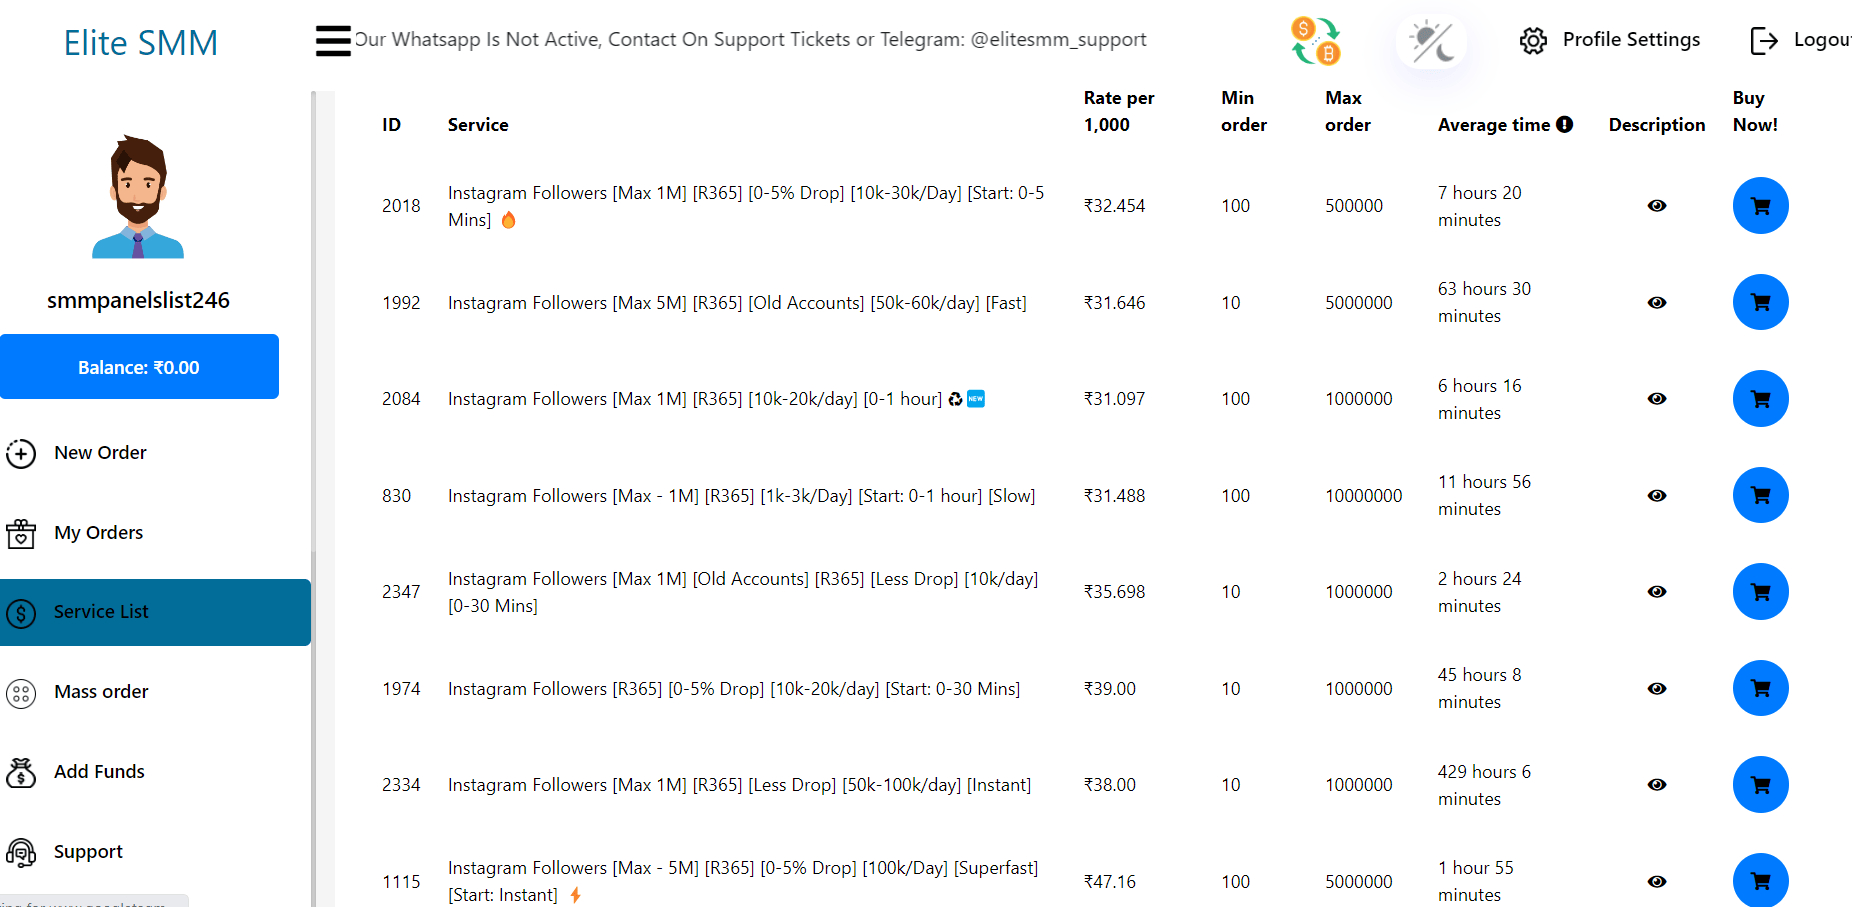Click the Mass order icon
Viewport: 1852px width, 907px height.
[x=21, y=693]
